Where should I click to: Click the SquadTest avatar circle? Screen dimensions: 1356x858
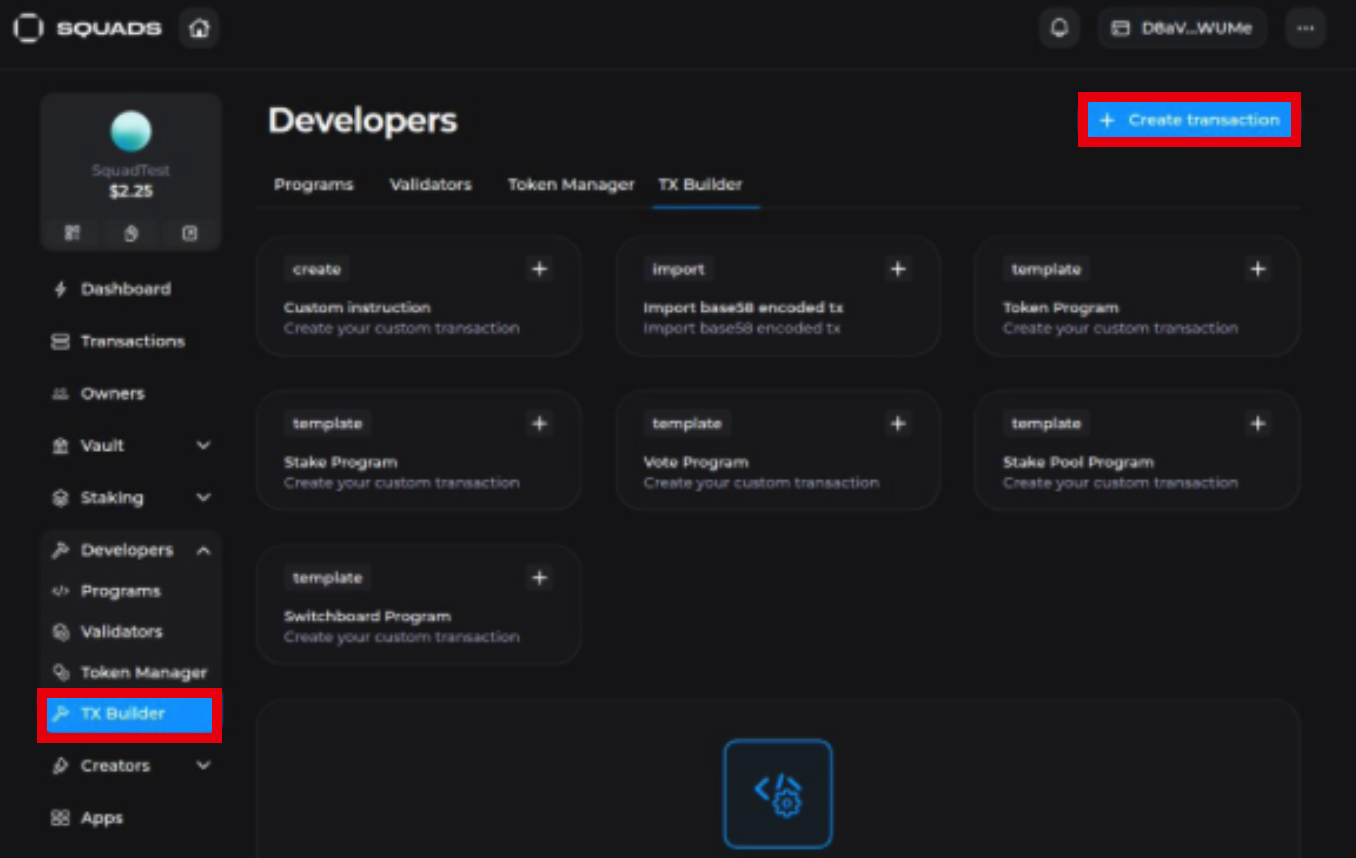[131, 131]
